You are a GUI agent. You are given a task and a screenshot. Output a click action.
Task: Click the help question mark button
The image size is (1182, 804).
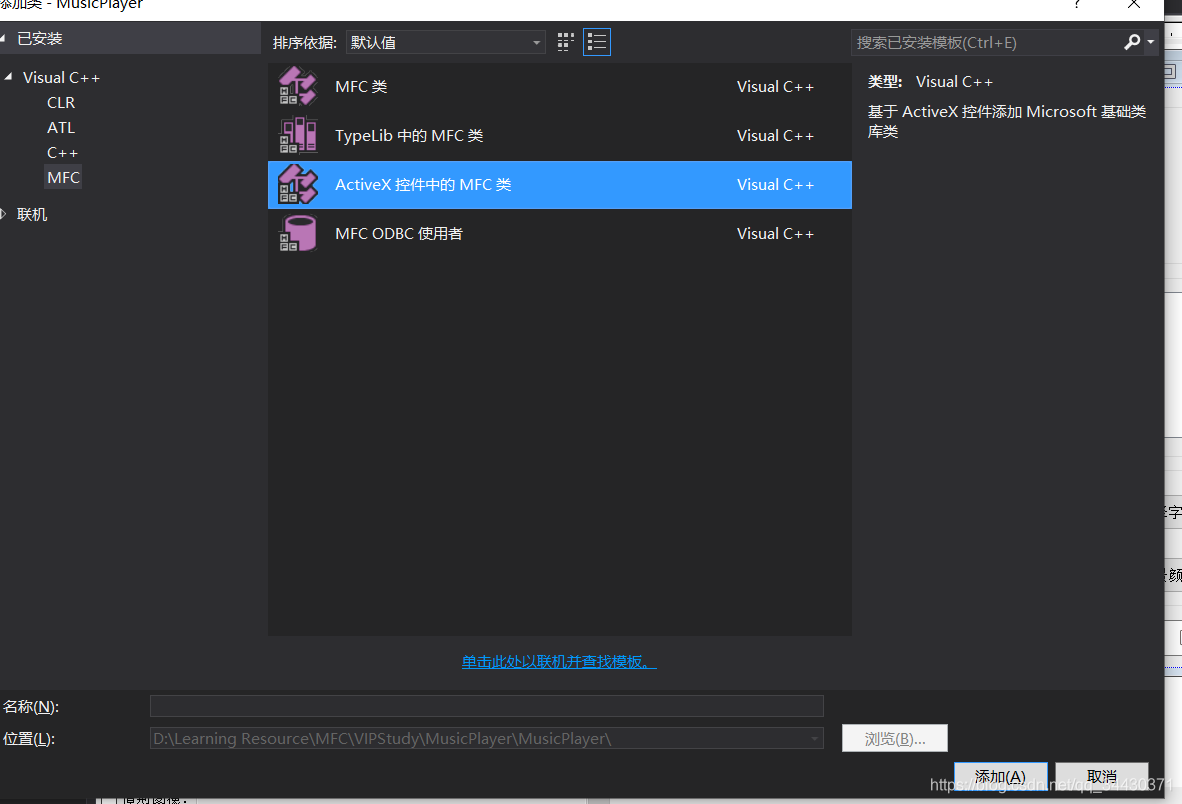click(1076, 5)
